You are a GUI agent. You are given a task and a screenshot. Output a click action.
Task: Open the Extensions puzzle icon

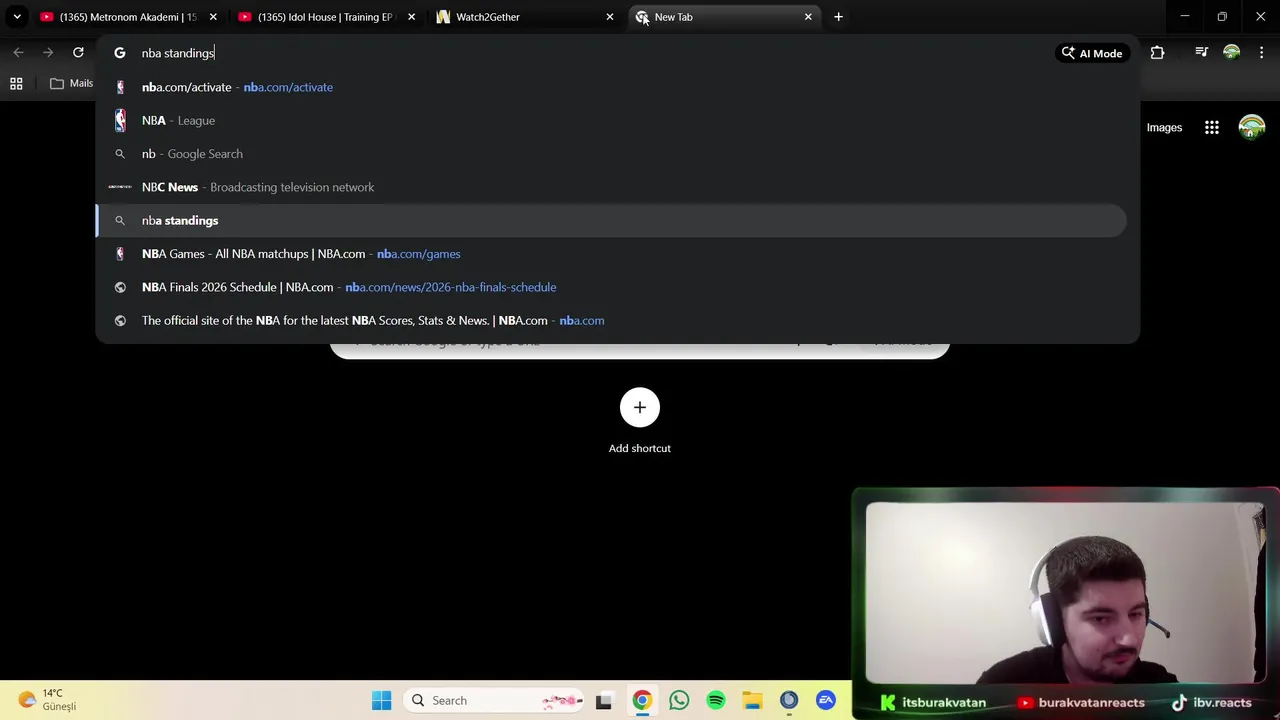coord(1157,53)
